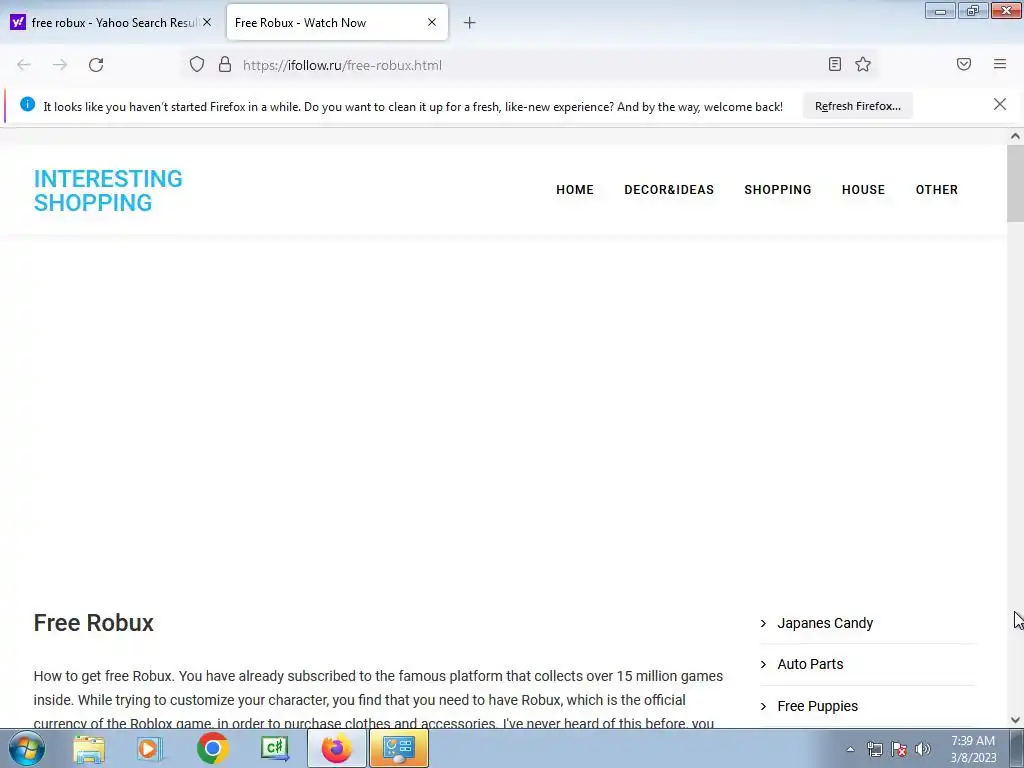Click the blue info icon in notification
The width and height of the screenshot is (1024, 768).
pos(27,104)
